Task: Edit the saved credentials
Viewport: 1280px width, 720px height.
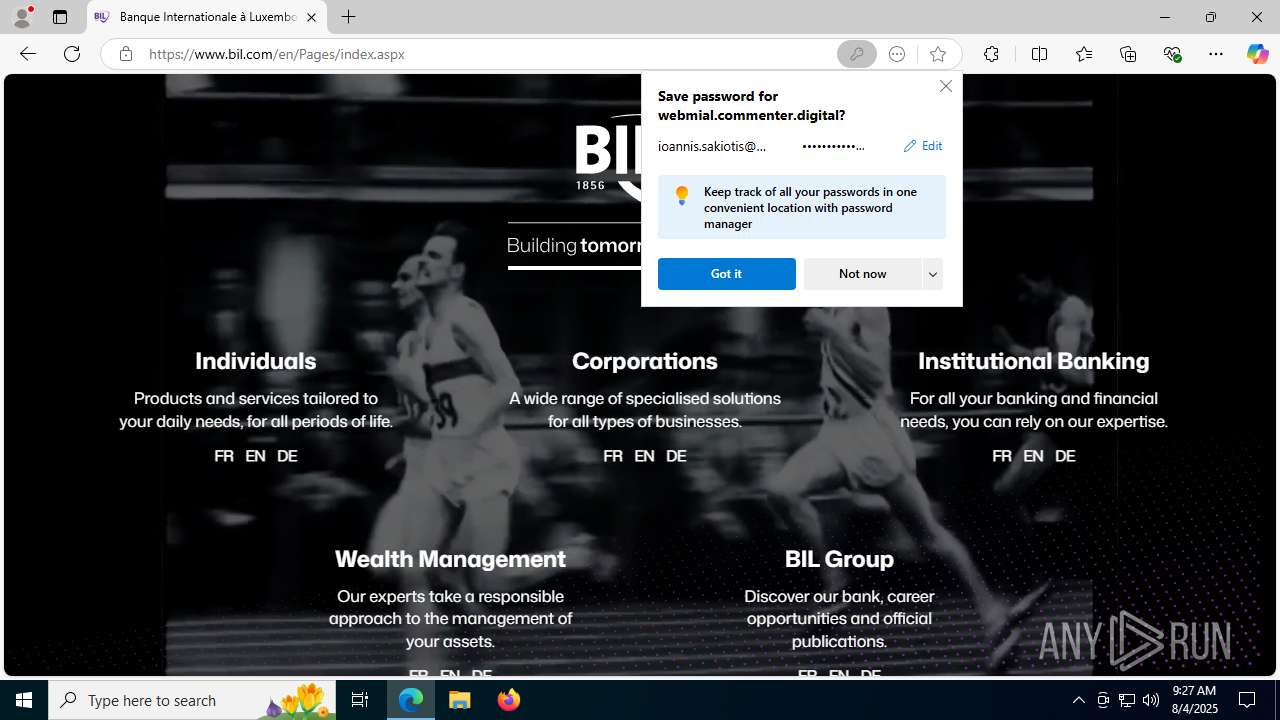Action: [923, 146]
